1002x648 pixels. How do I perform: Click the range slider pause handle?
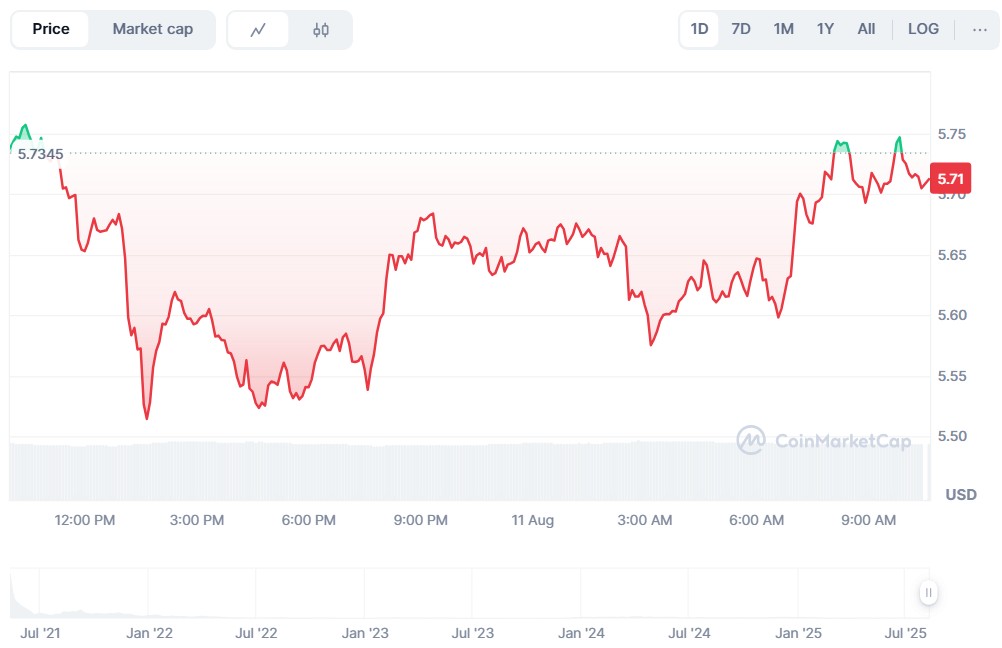click(929, 593)
